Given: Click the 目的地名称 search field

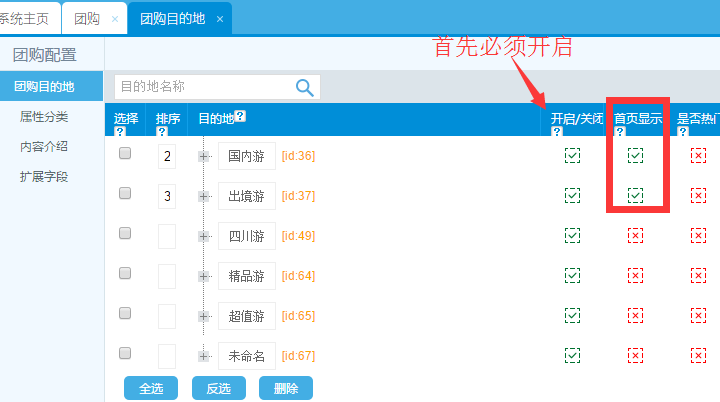Looking at the screenshot, I should point(204,87).
